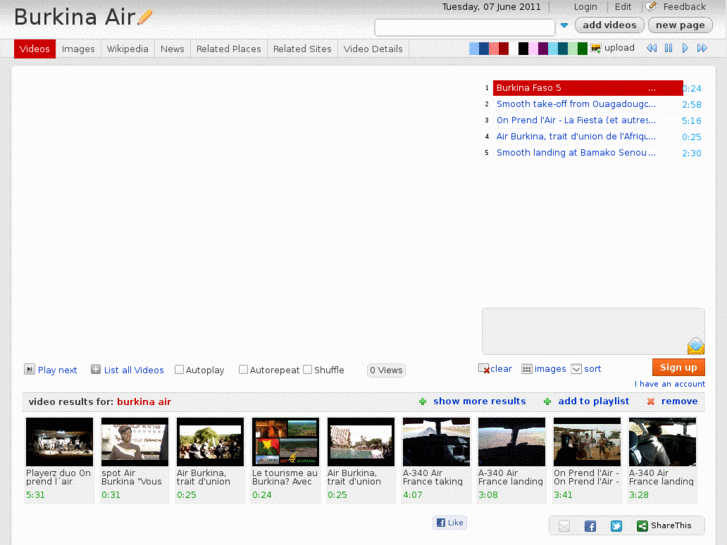Open spot Air Burkina video thumbnail
Screen dimensions: 727x545
coord(134,442)
